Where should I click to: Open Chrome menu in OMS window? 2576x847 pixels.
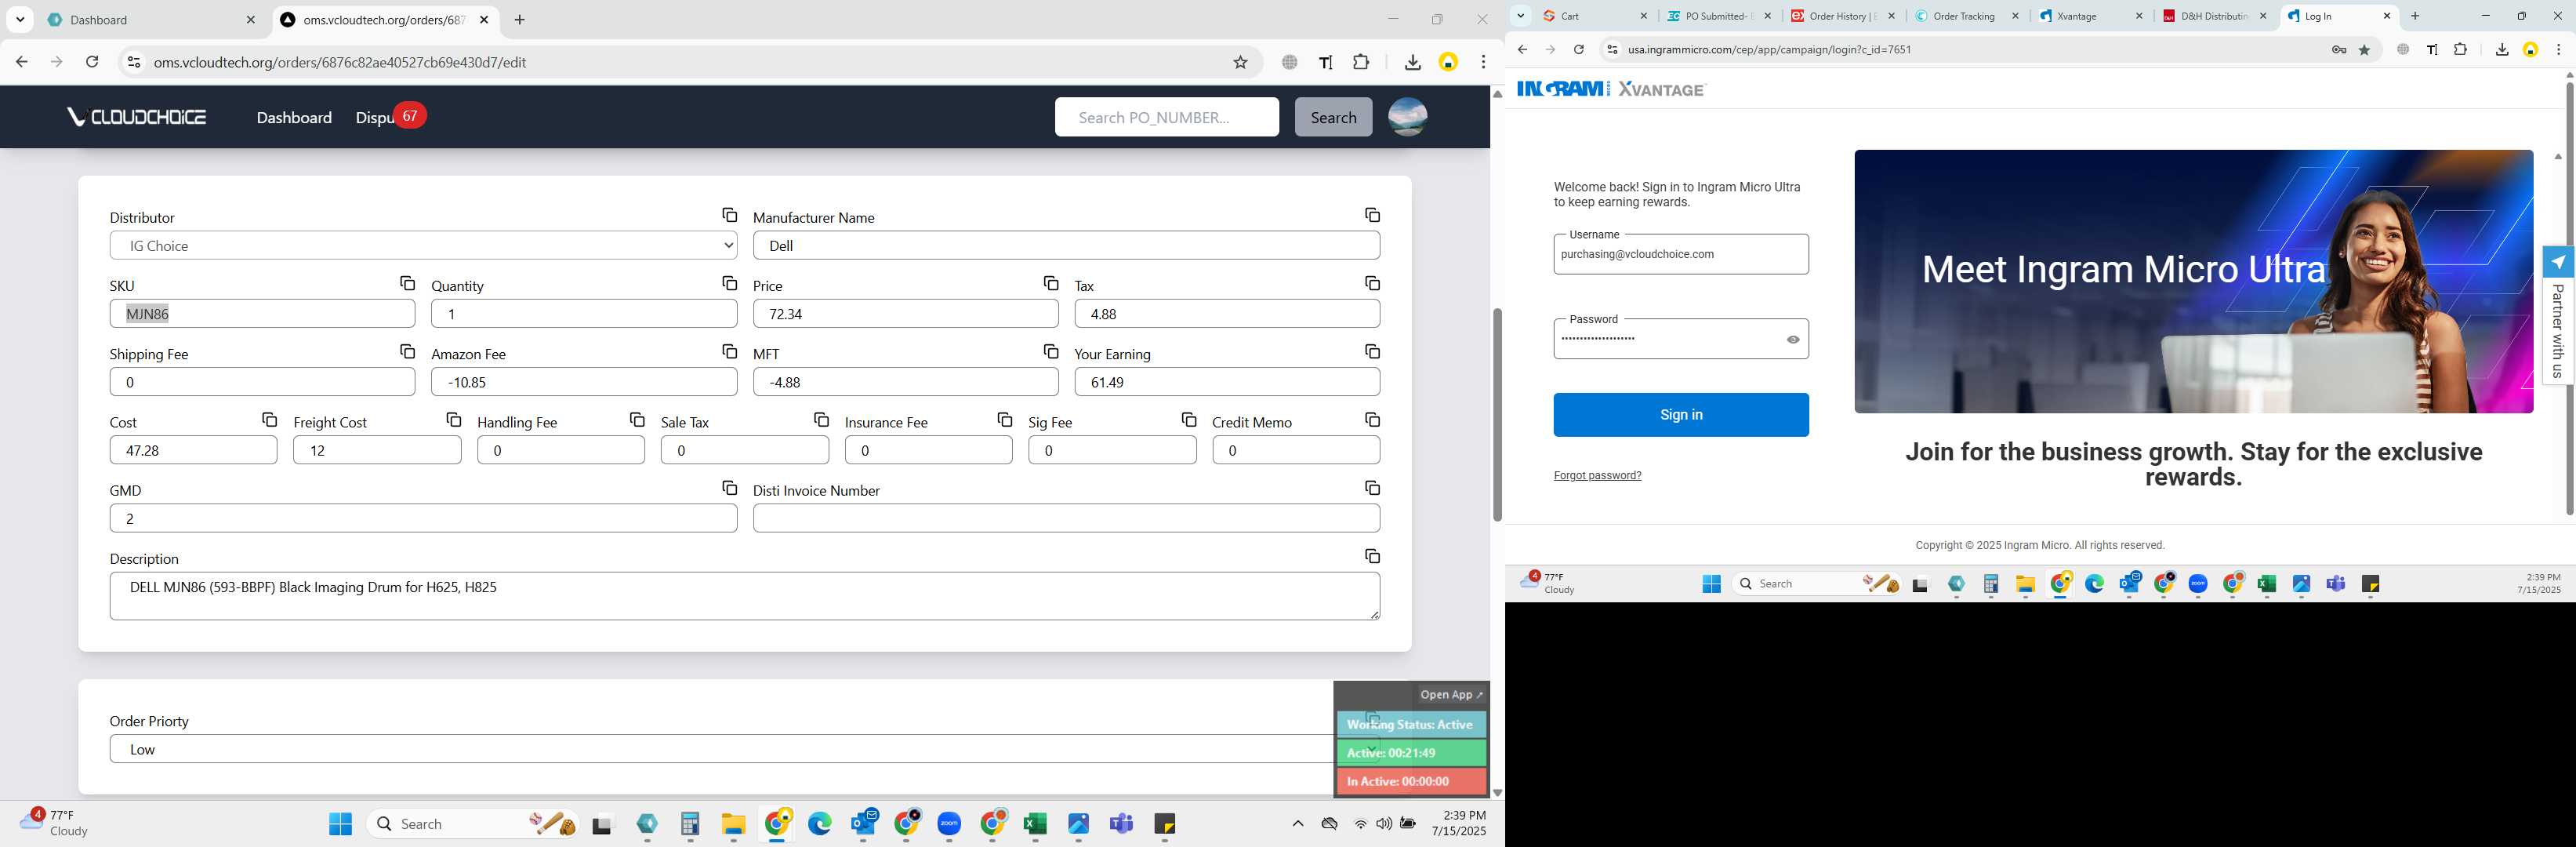click(x=1483, y=62)
